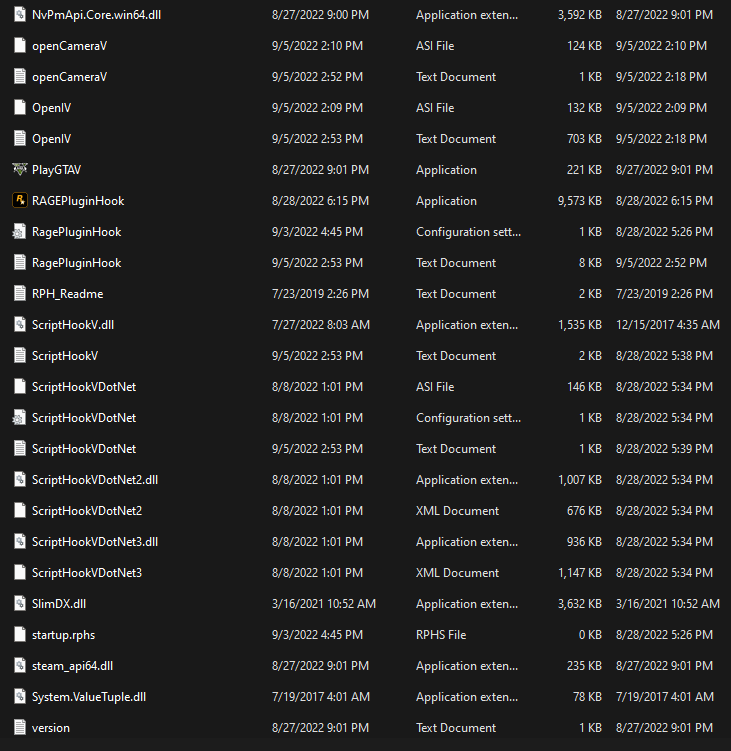This screenshot has width=731, height=751.
Task: Select the version file name
Action: pos(51,728)
